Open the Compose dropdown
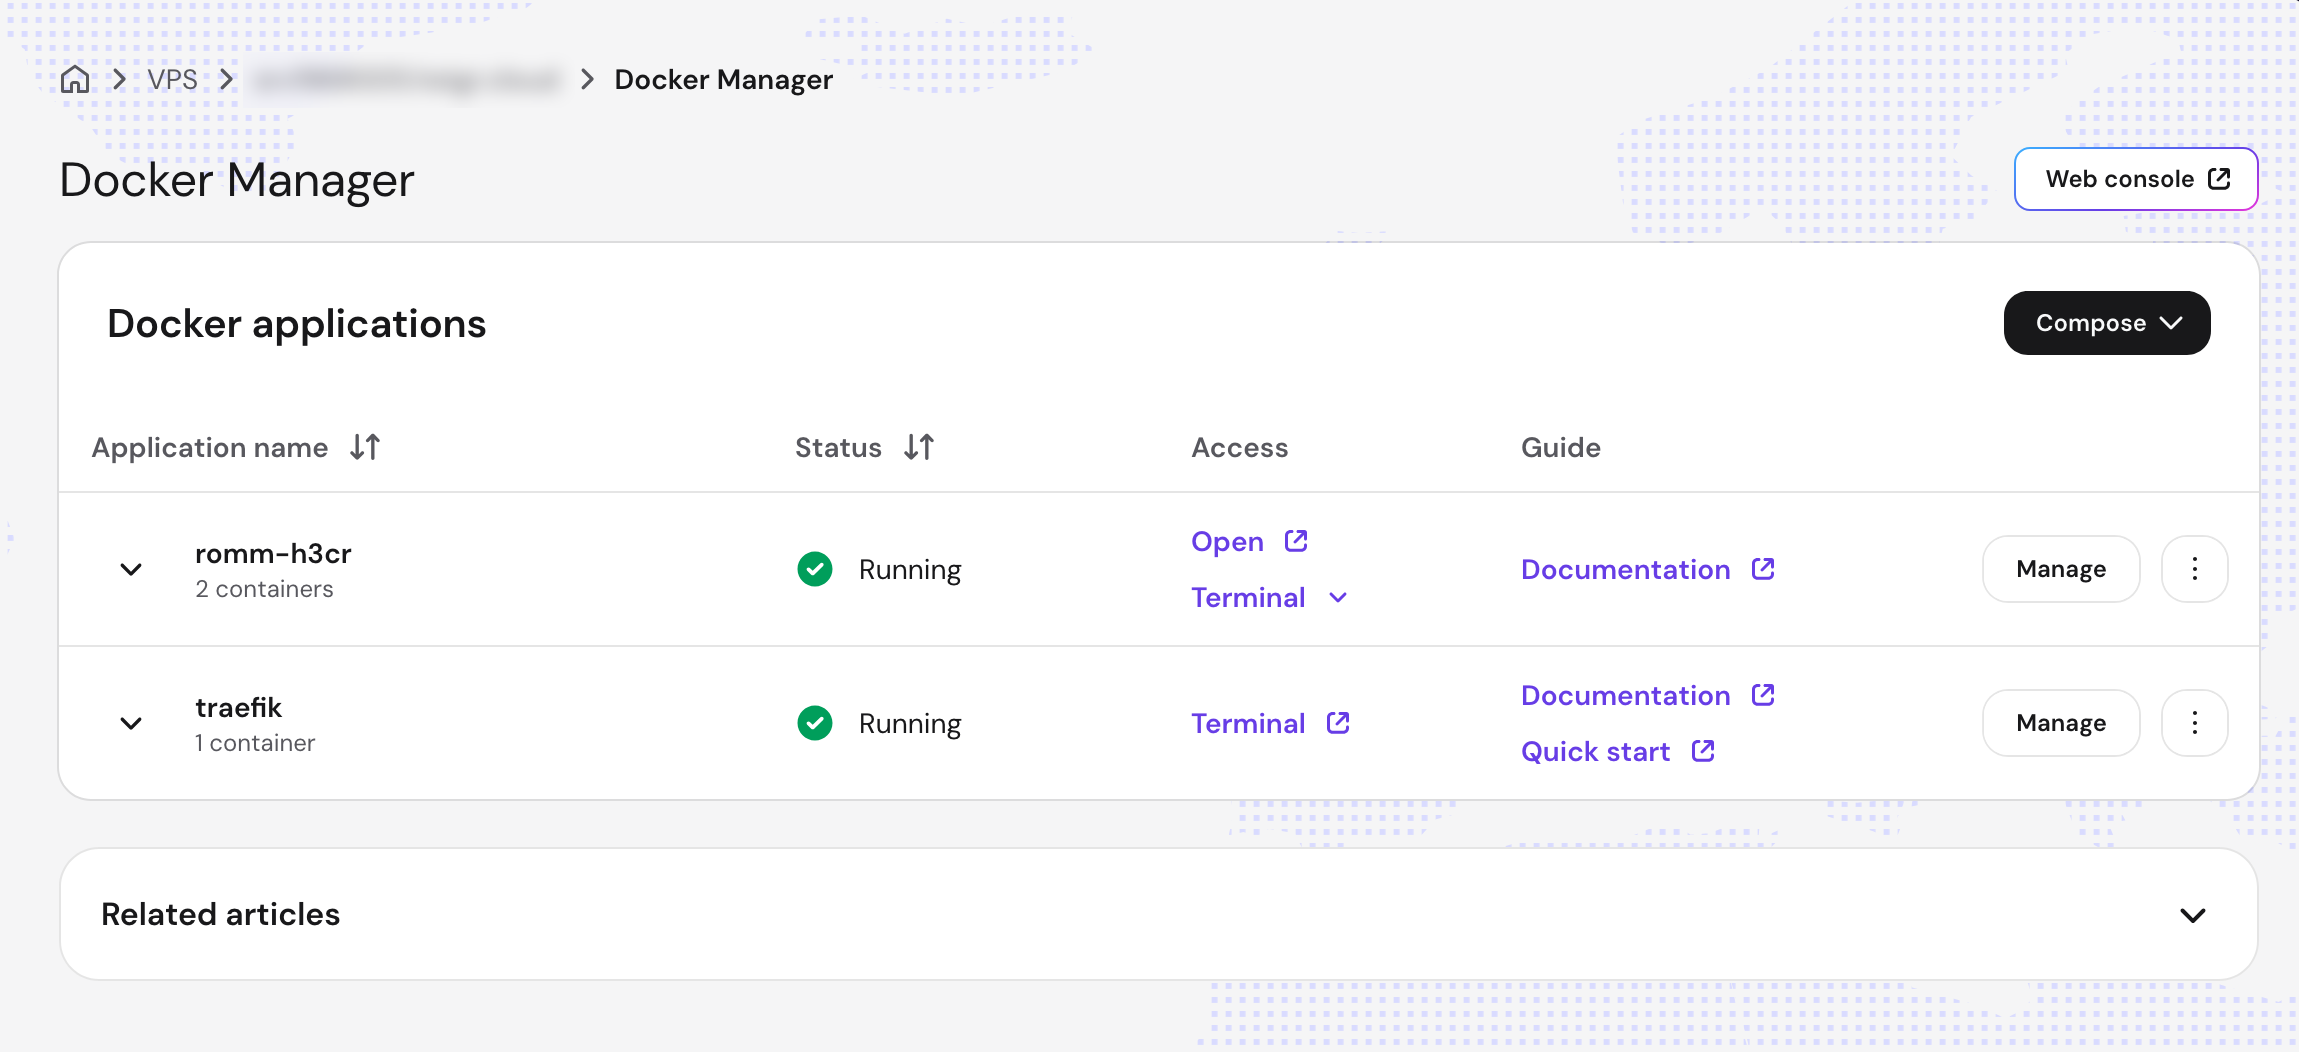Image resolution: width=2299 pixels, height=1052 pixels. tap(2107, 323)
